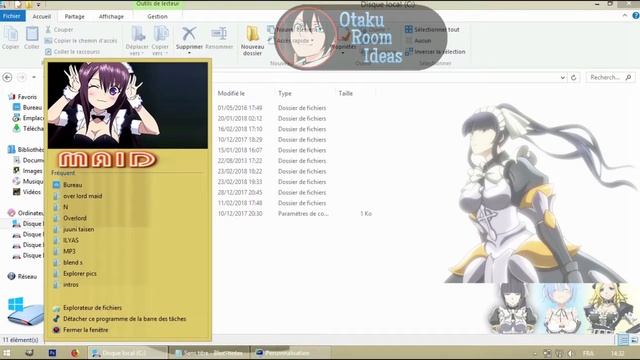Open the Supprimer dropdown arrow

(x=189, y=53)
